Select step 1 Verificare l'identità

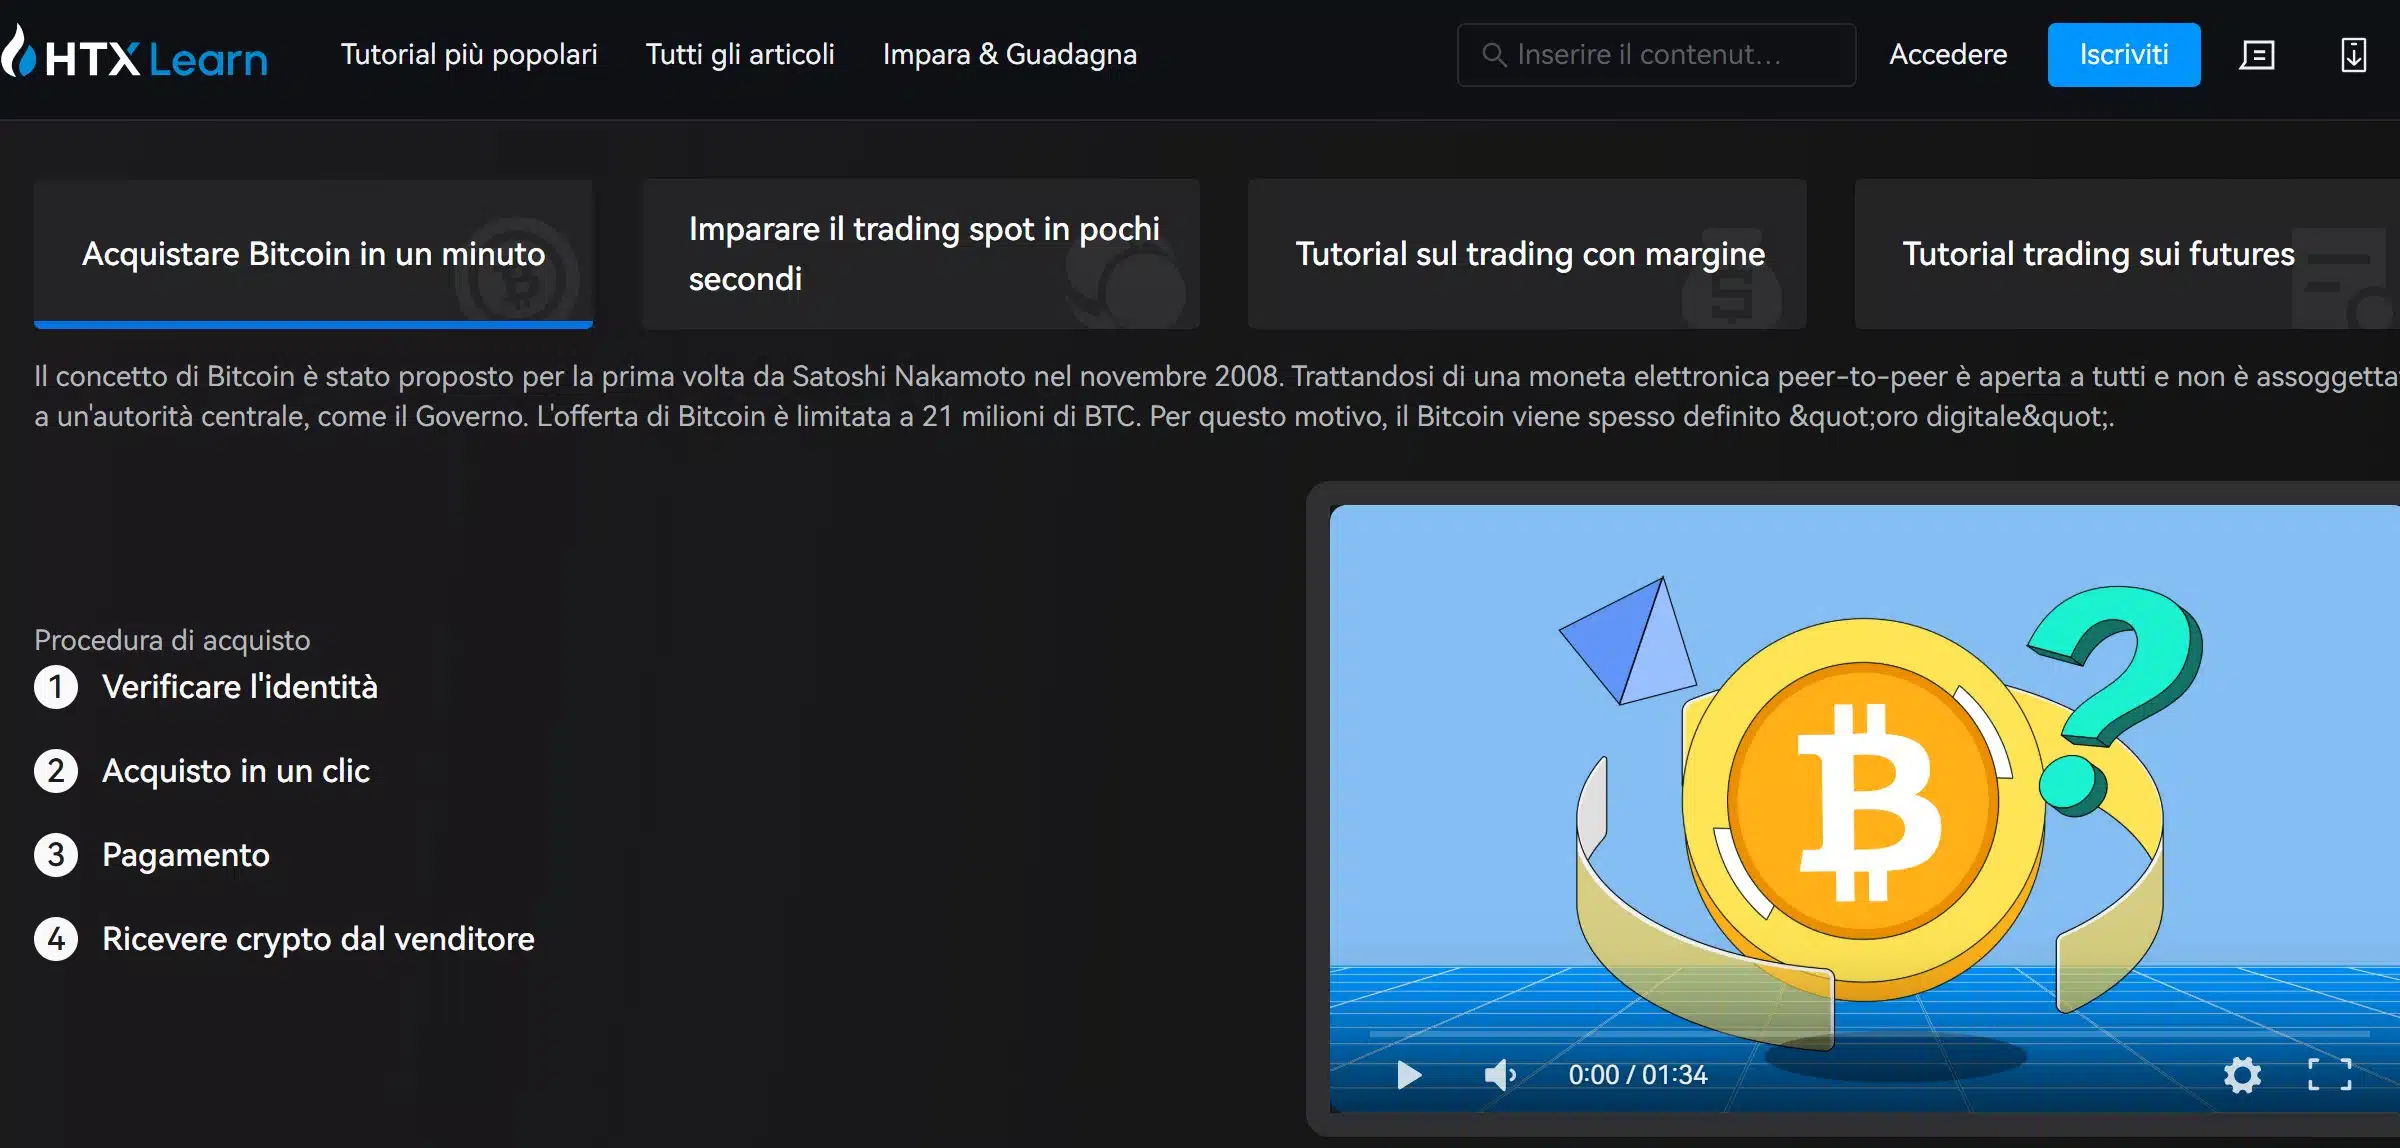click(239, 687)
